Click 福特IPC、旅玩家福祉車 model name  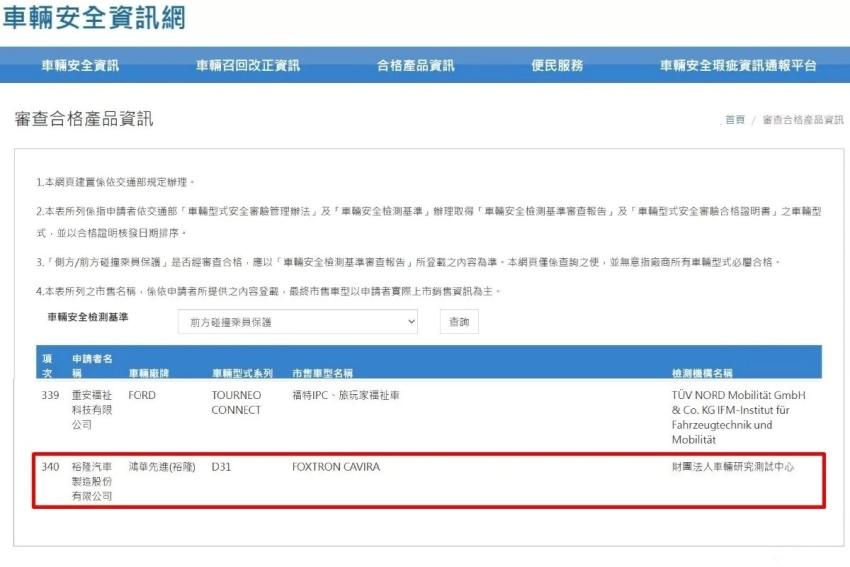[x=346, y=395]
